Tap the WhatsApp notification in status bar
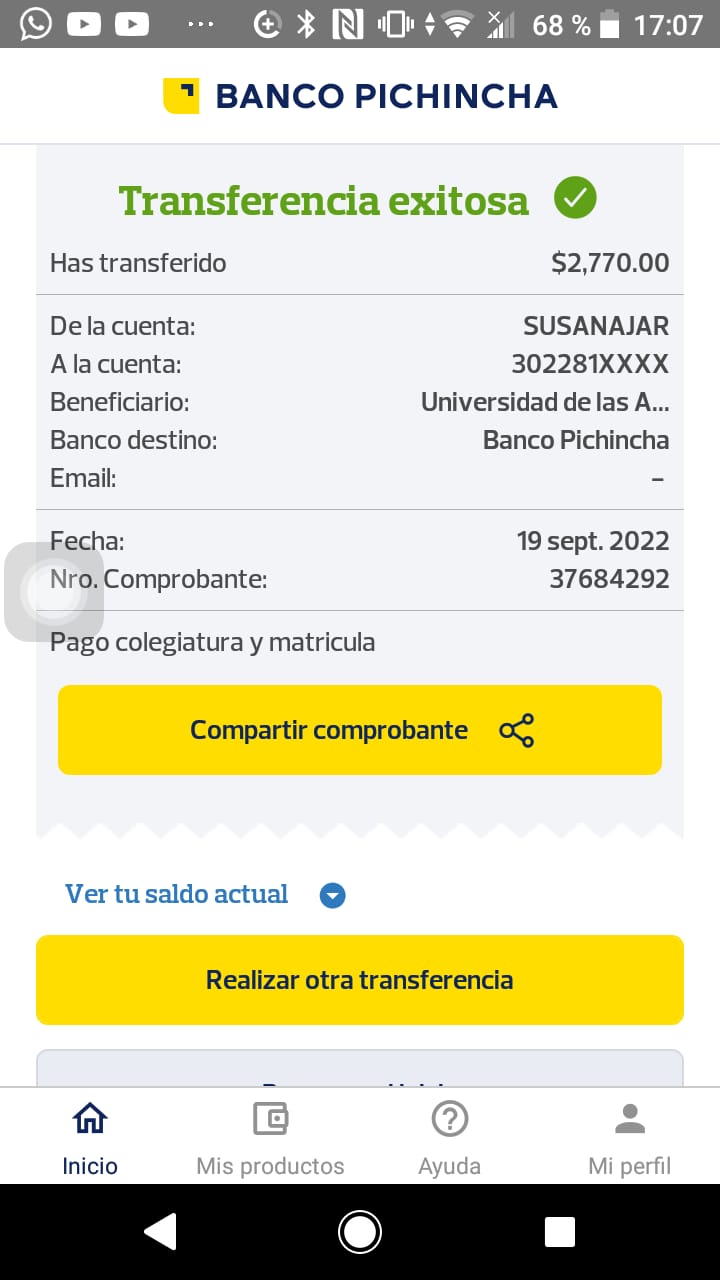 pyautogui.click(x=35, y=23)
